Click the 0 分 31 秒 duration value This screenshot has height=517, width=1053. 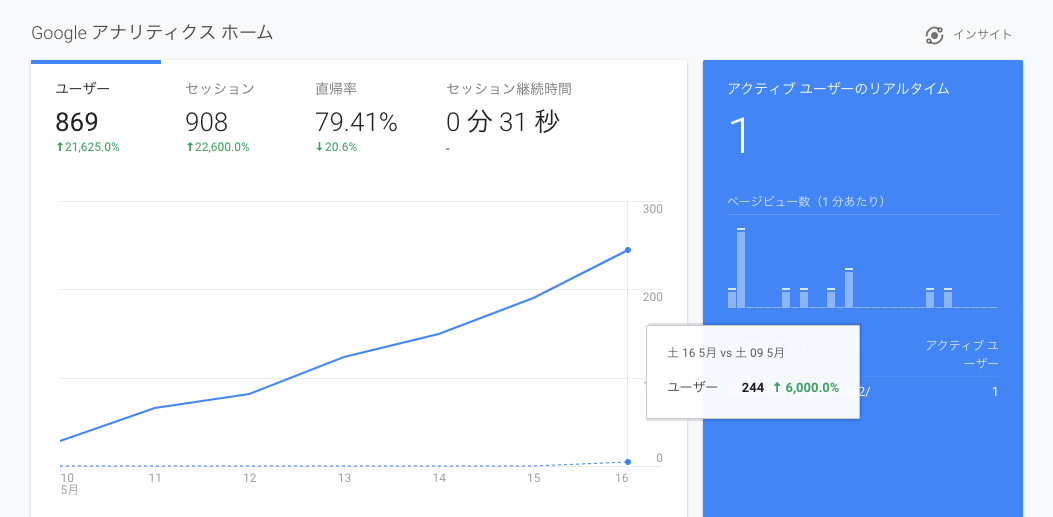503,122
